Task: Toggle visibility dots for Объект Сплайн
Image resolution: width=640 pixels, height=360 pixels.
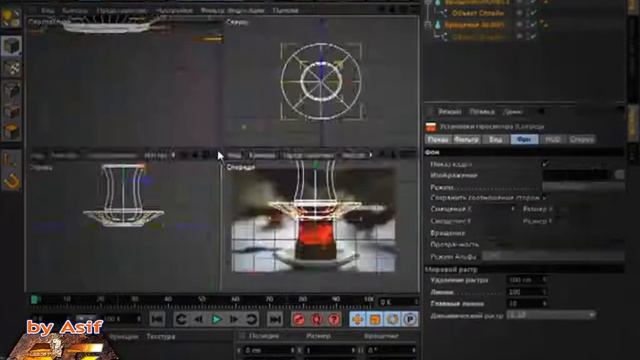Action: pos(520,13)
